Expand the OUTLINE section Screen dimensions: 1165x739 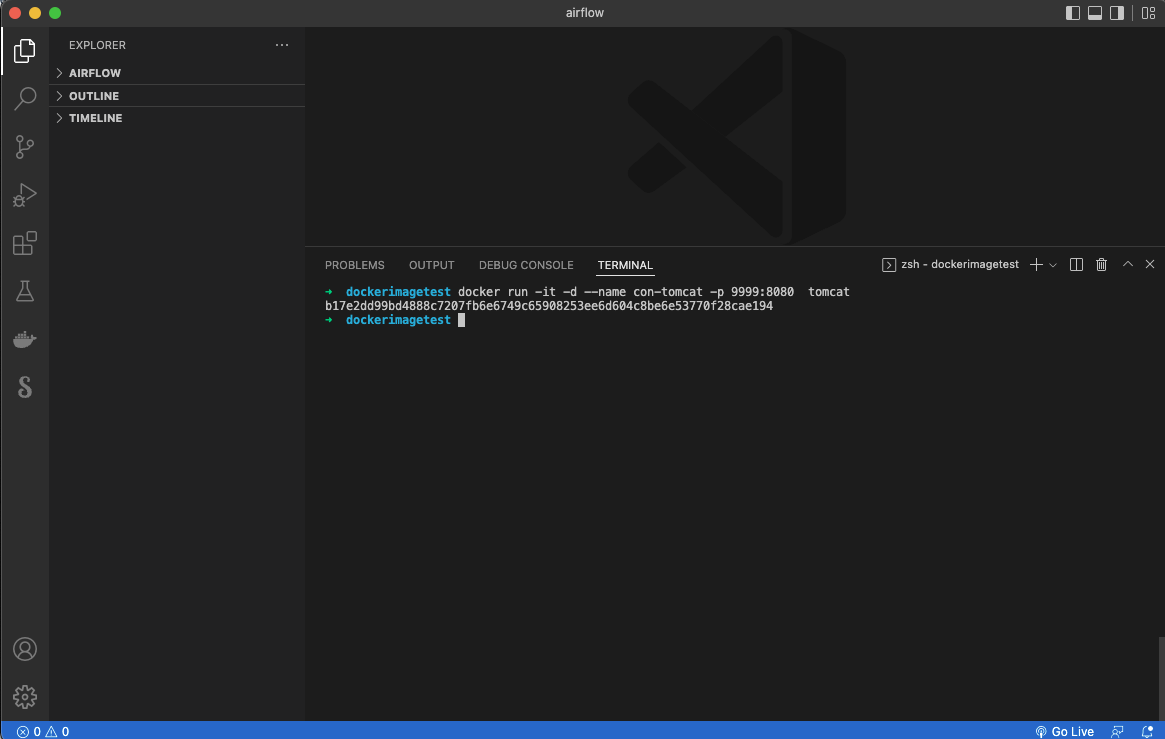177,96
